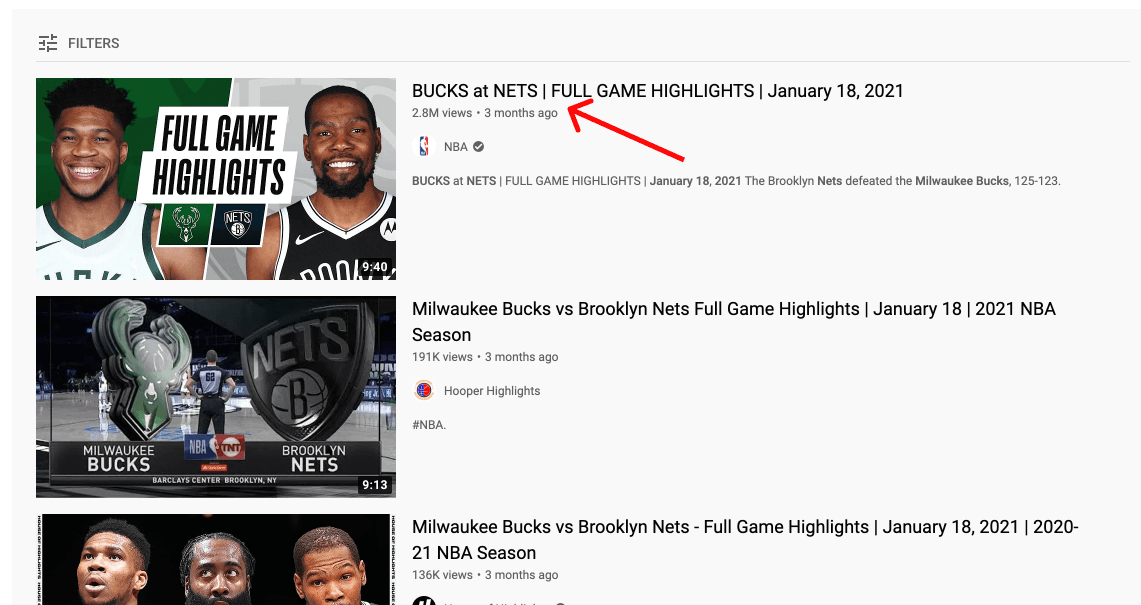Open BUCKS at NETS full game highlights title
Image resolution: width=1141 pixels, height=605 pixels.
pos(657,91)
